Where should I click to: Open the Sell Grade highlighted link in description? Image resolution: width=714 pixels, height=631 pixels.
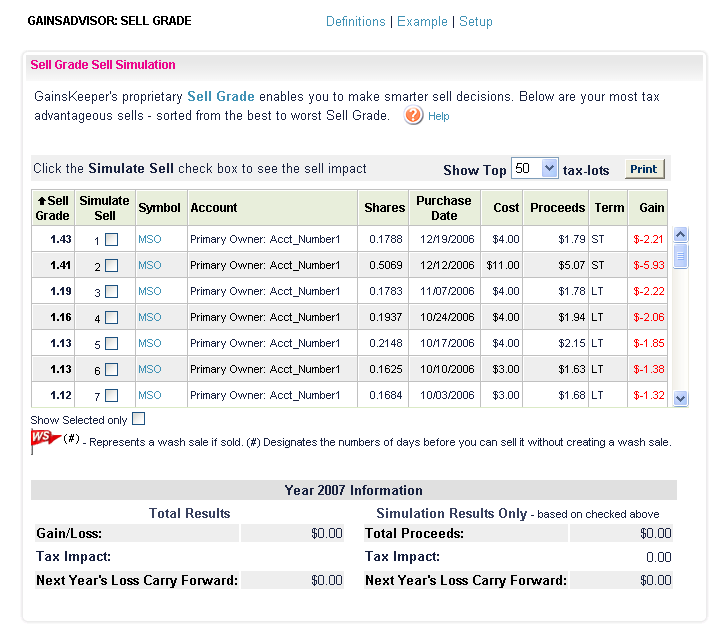[221, 97]
